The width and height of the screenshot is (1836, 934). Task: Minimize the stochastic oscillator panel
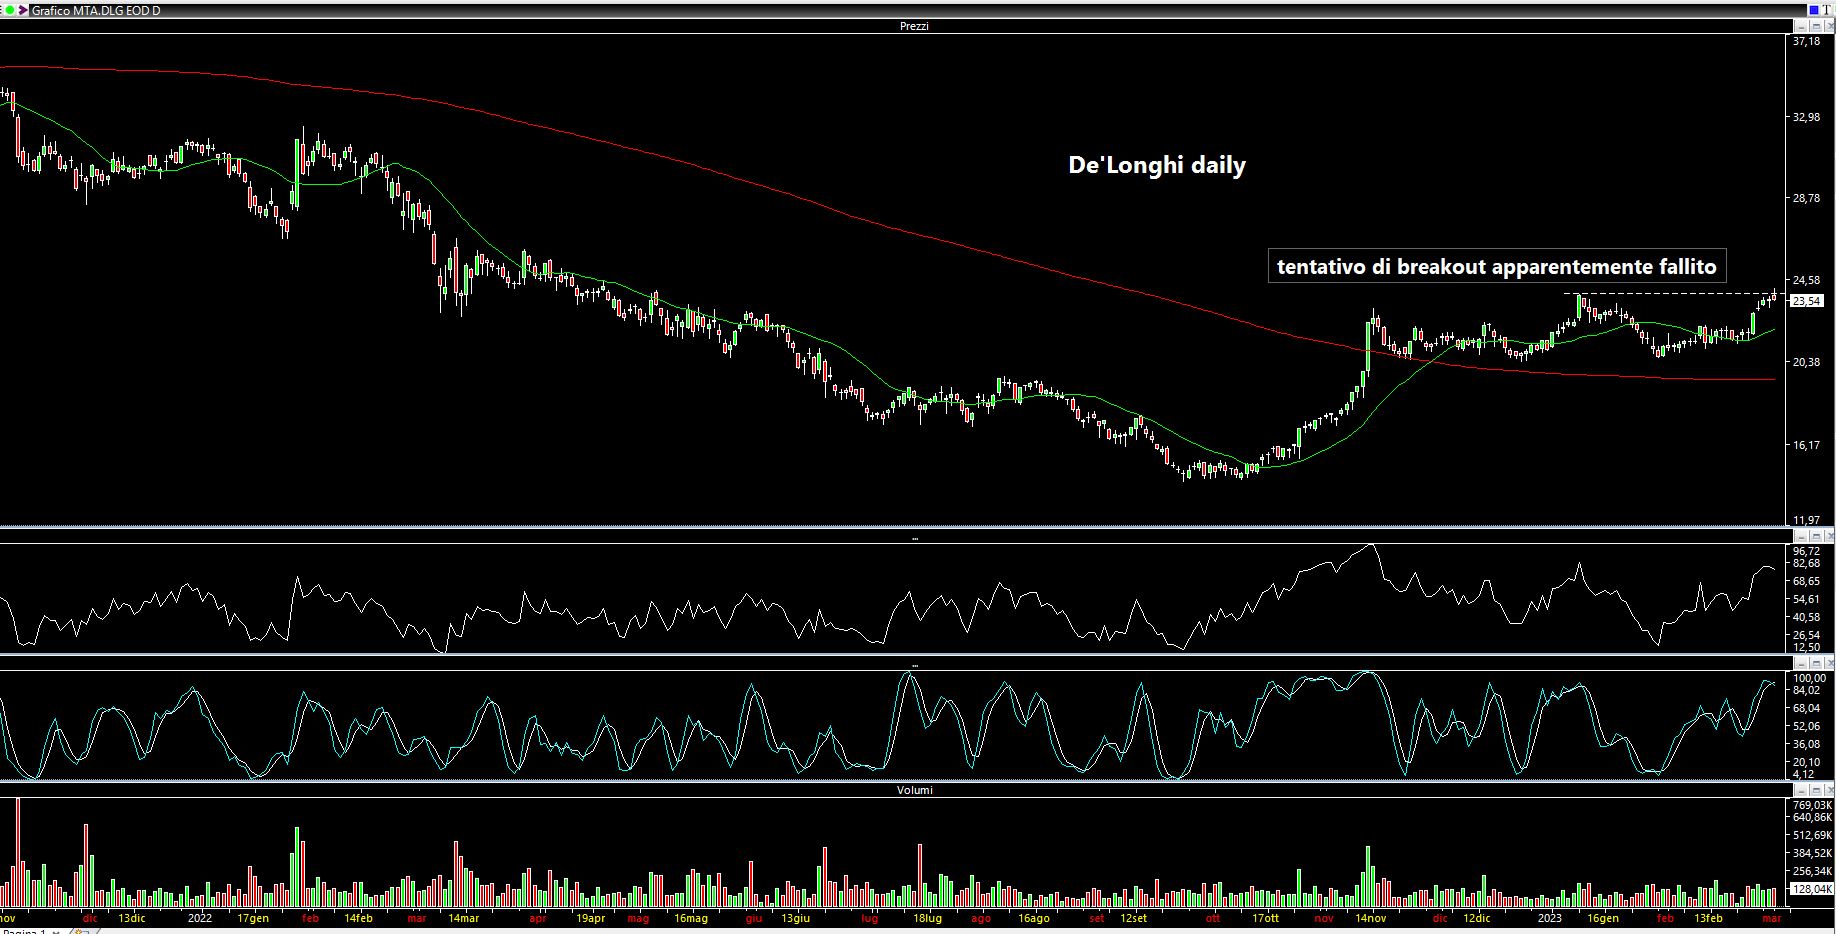[1801, 663]
